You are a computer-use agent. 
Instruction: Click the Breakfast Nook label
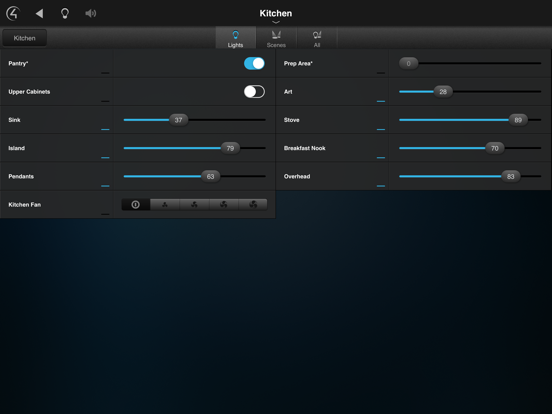[305, 148]
